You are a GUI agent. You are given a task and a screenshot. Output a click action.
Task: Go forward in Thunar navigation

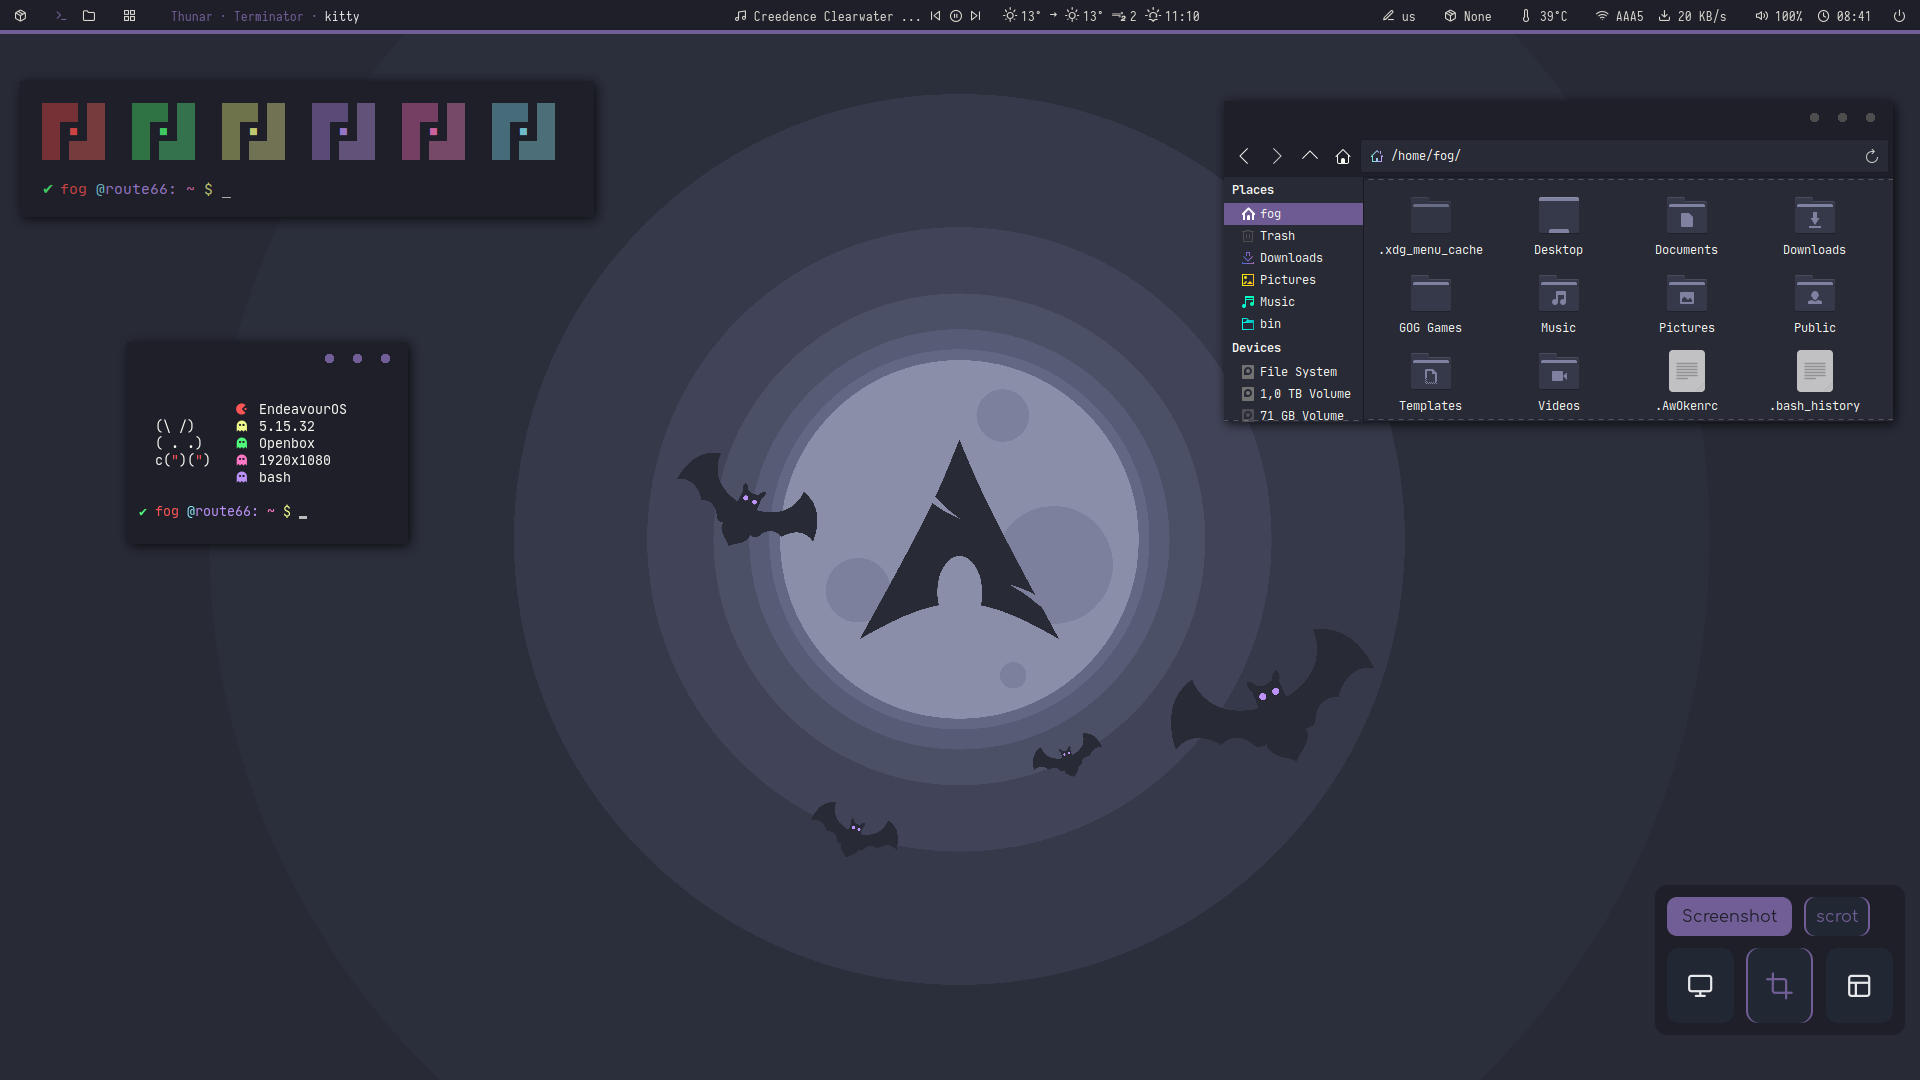tap(1277, 156)
